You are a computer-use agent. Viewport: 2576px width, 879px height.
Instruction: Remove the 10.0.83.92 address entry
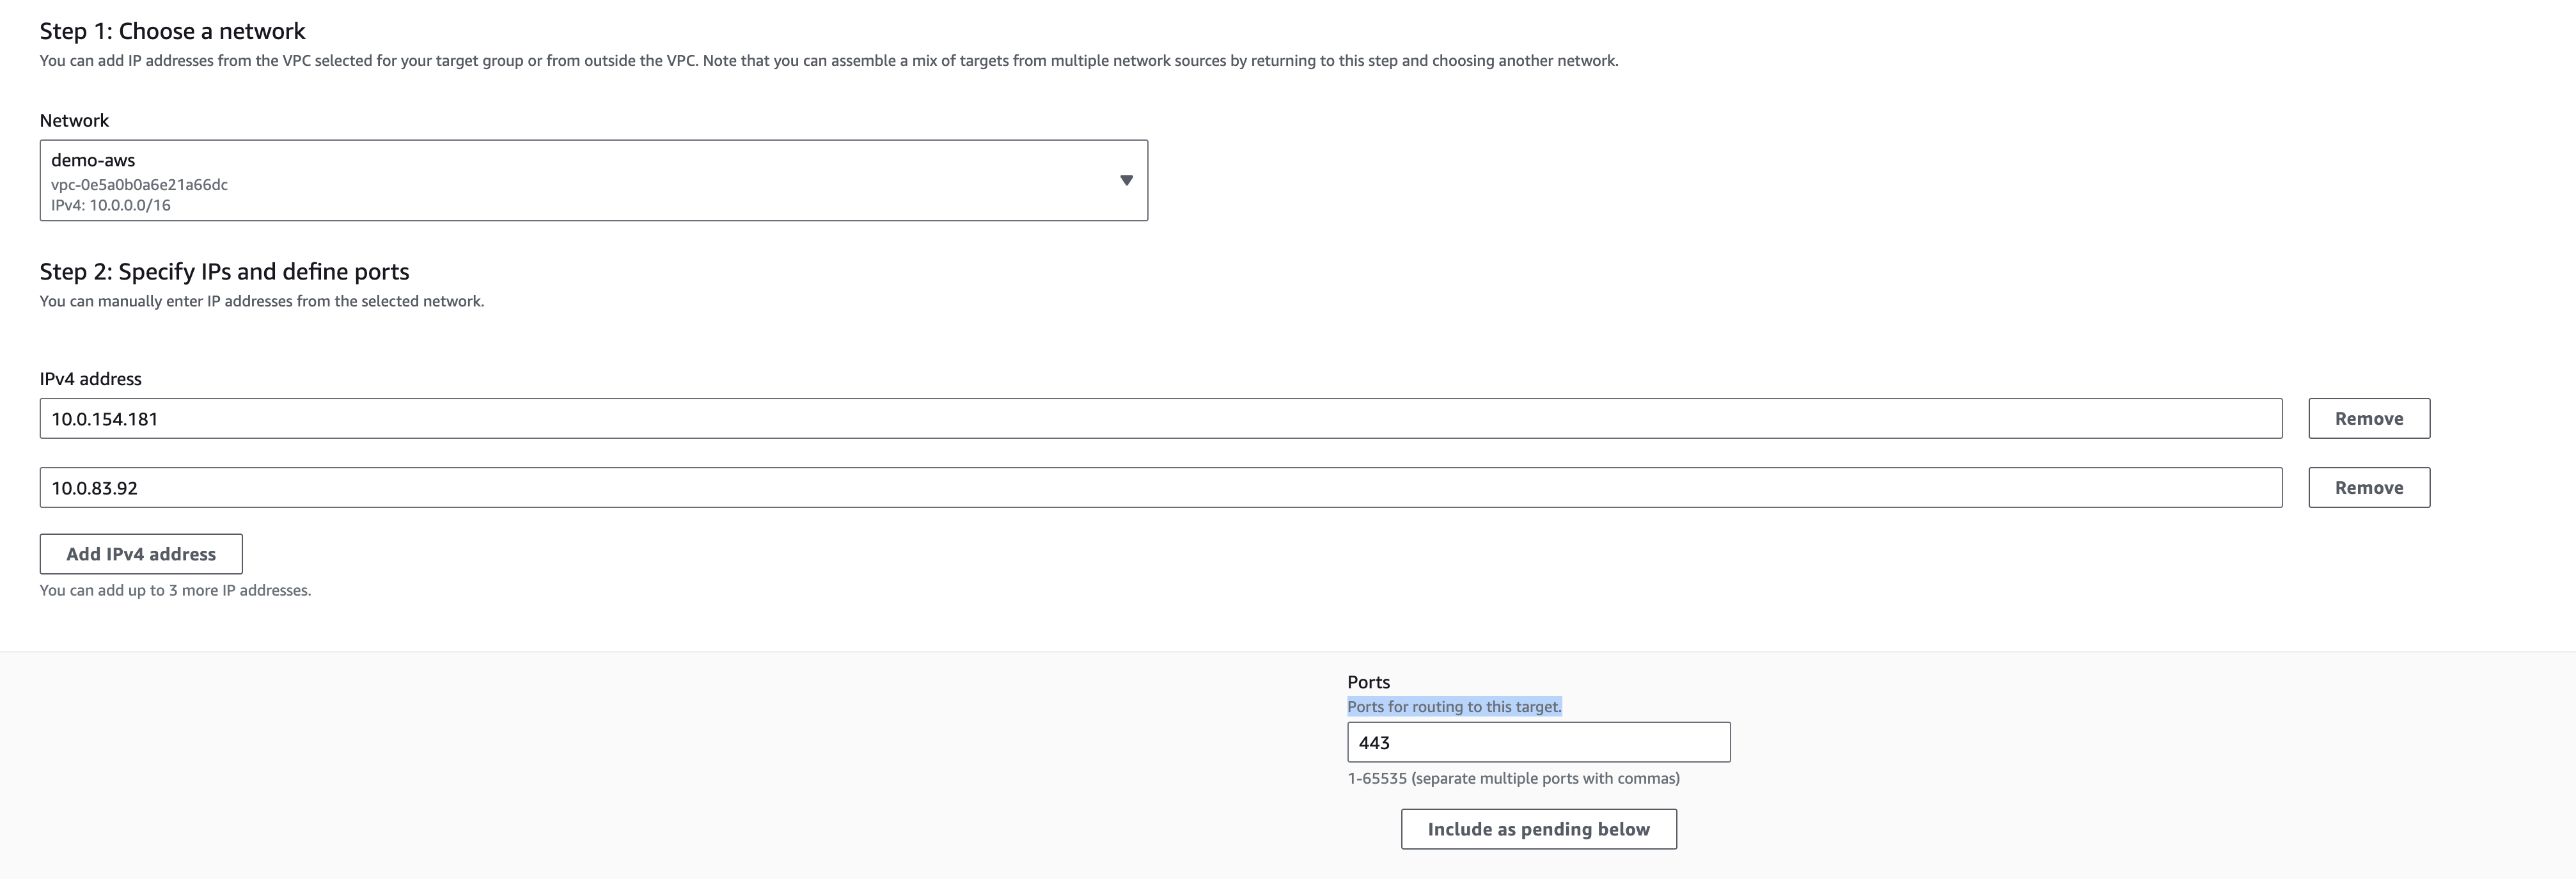tap(2368, 488)
